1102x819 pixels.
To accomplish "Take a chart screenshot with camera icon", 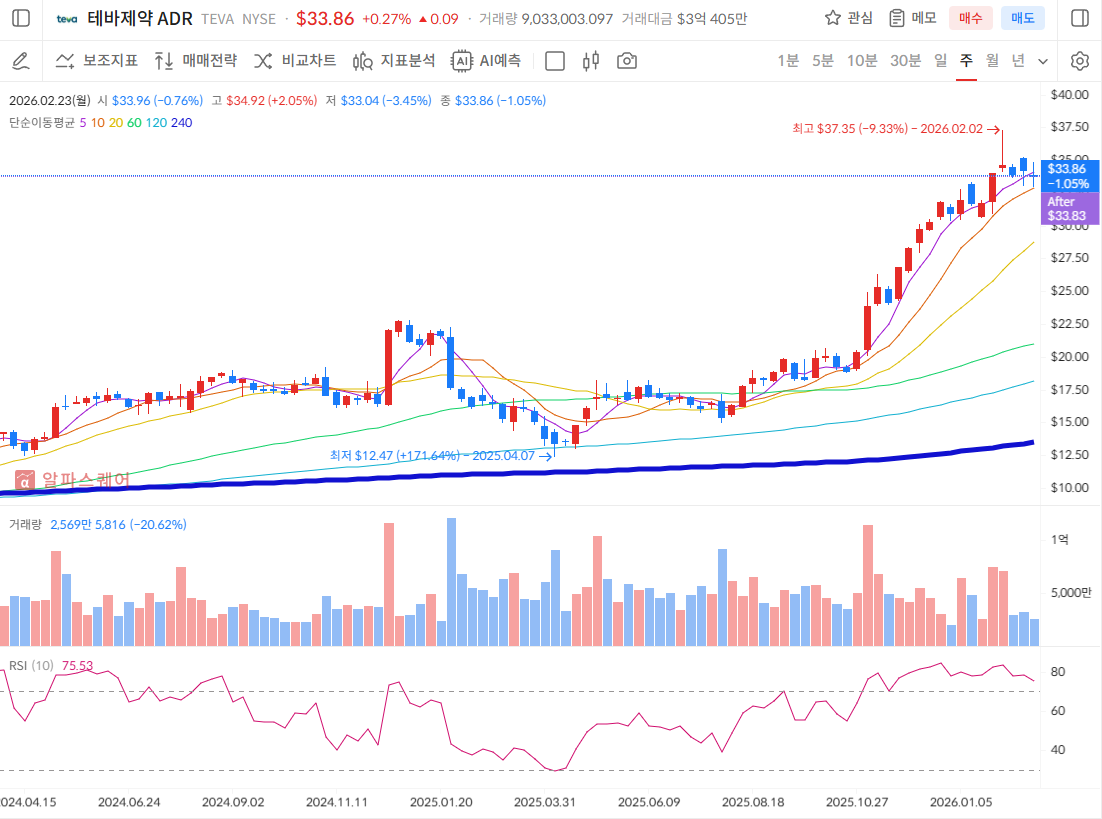I will [x=627, y=61].
